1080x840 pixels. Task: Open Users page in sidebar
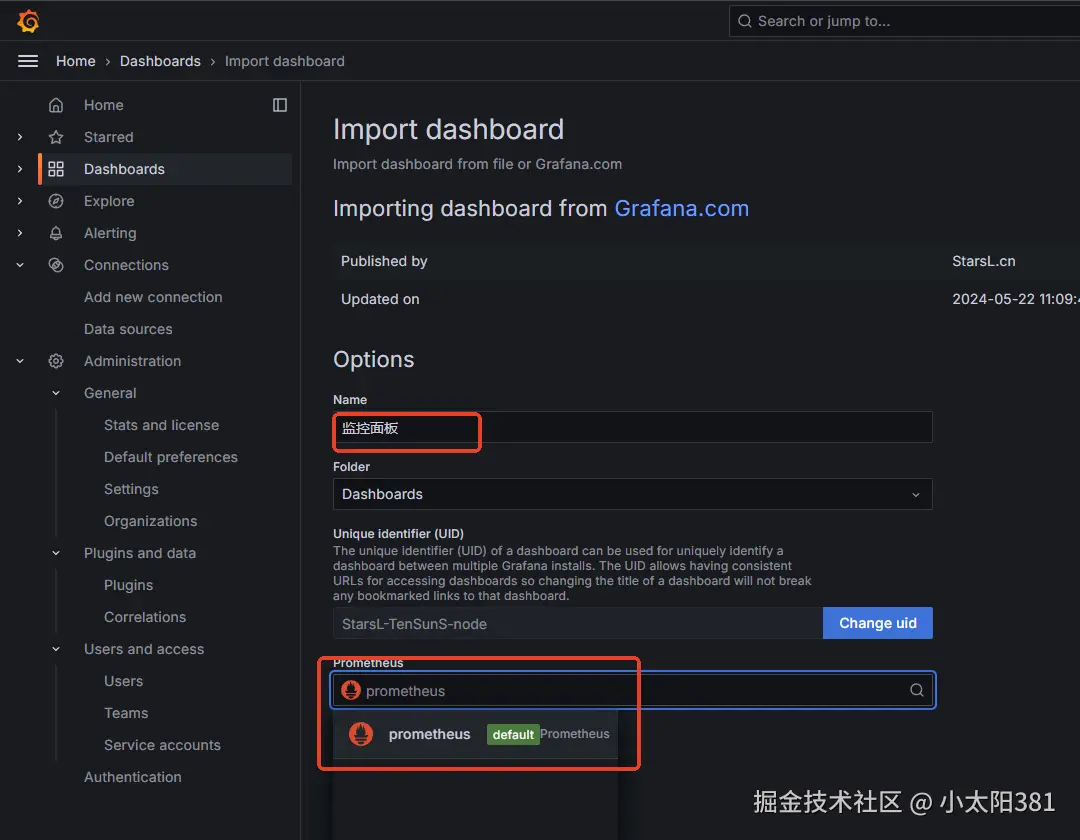click(123, 681)
